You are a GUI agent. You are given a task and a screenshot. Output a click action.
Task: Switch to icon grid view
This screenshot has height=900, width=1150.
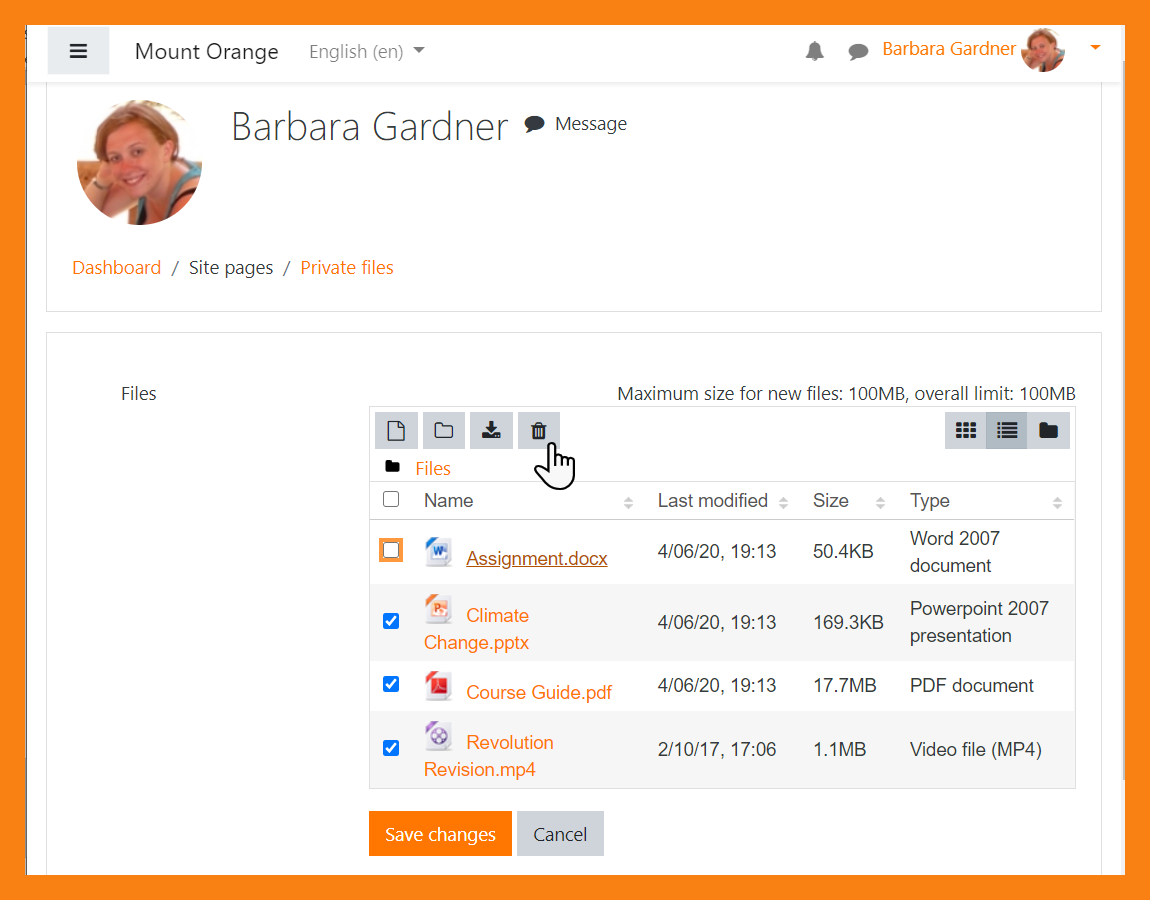(966, 431)
